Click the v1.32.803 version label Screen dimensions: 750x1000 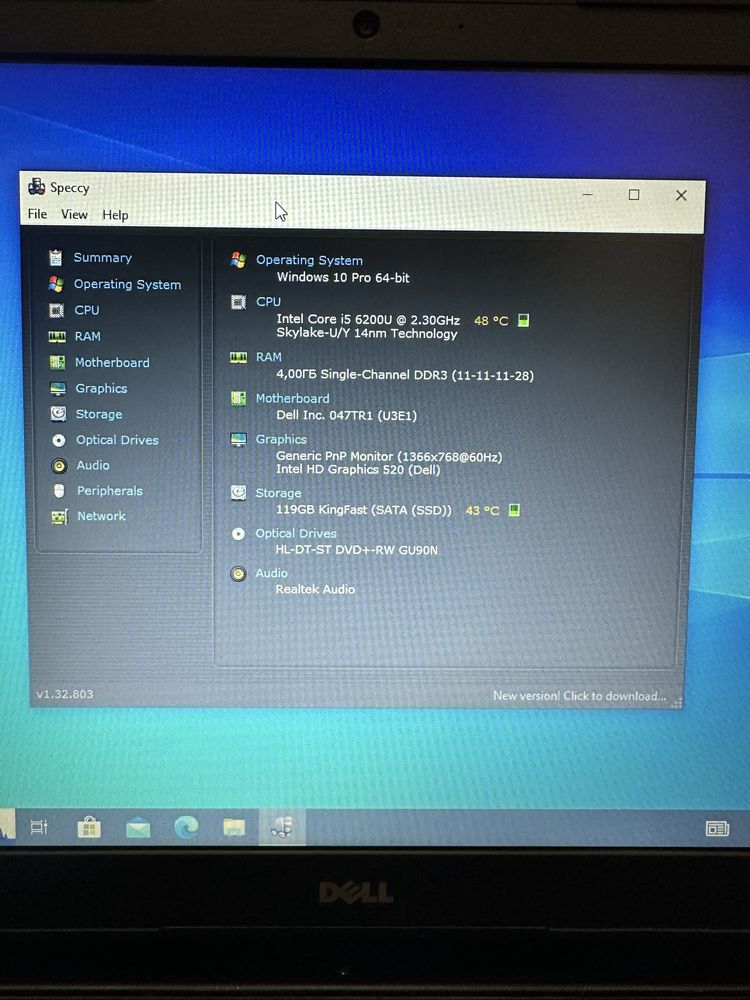click(x=64, y=694)
